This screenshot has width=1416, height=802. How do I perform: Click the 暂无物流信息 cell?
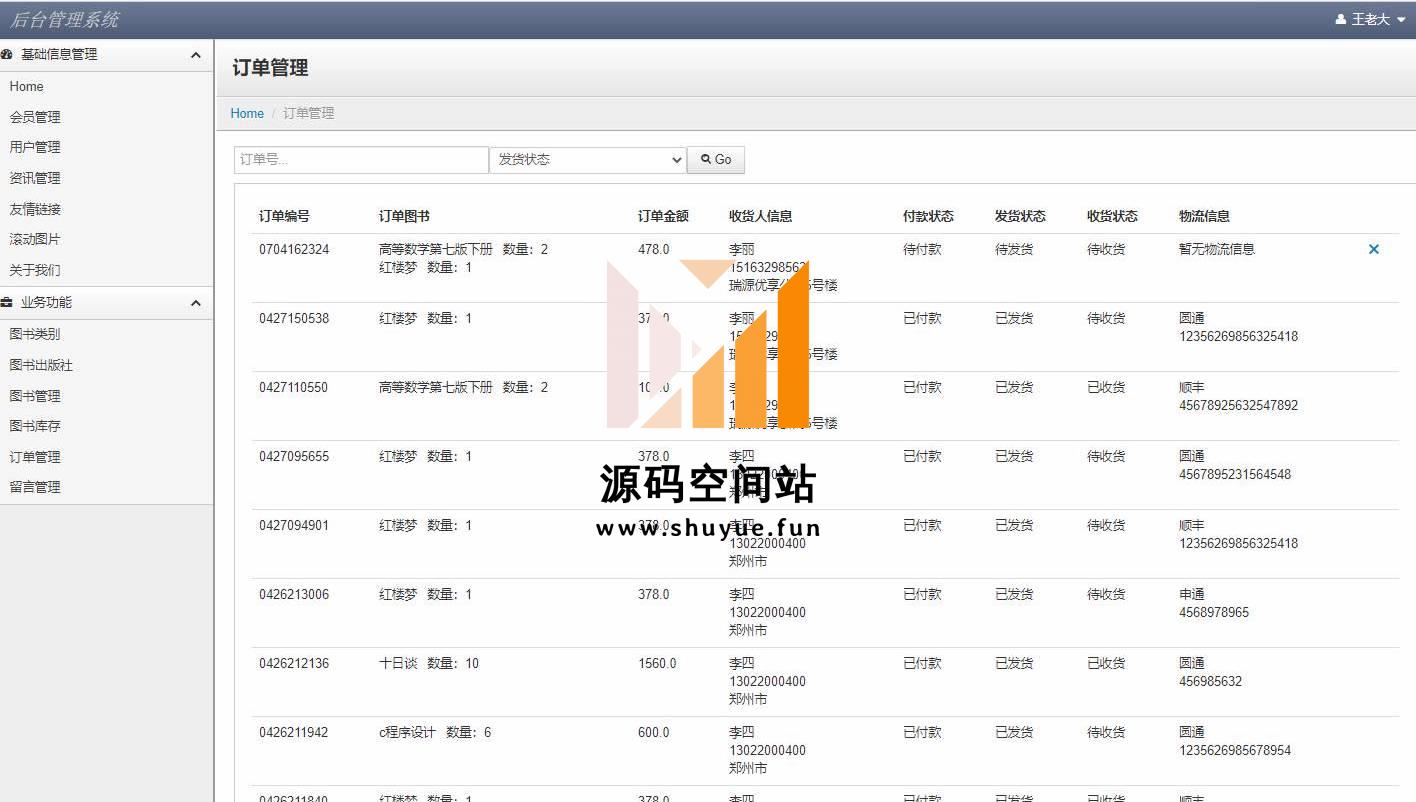[1217, 249]
